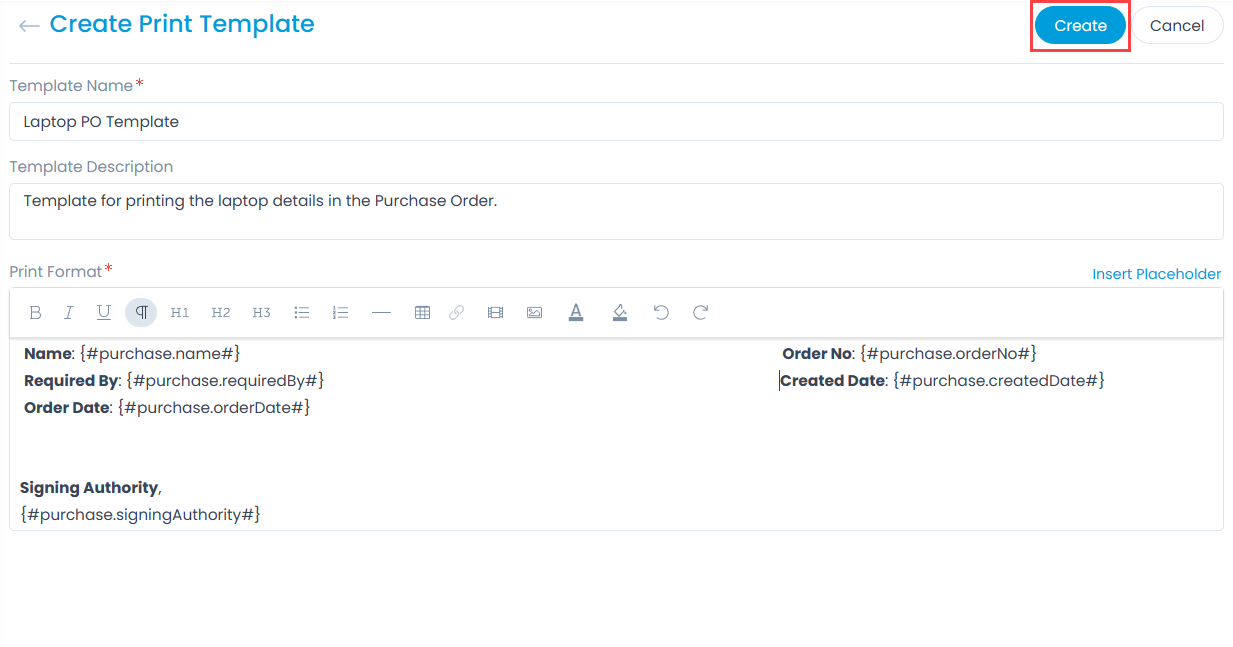Screen dimensions: 1233x647
Task: Insert a video into the editor
Action: (x=495, y=313)
